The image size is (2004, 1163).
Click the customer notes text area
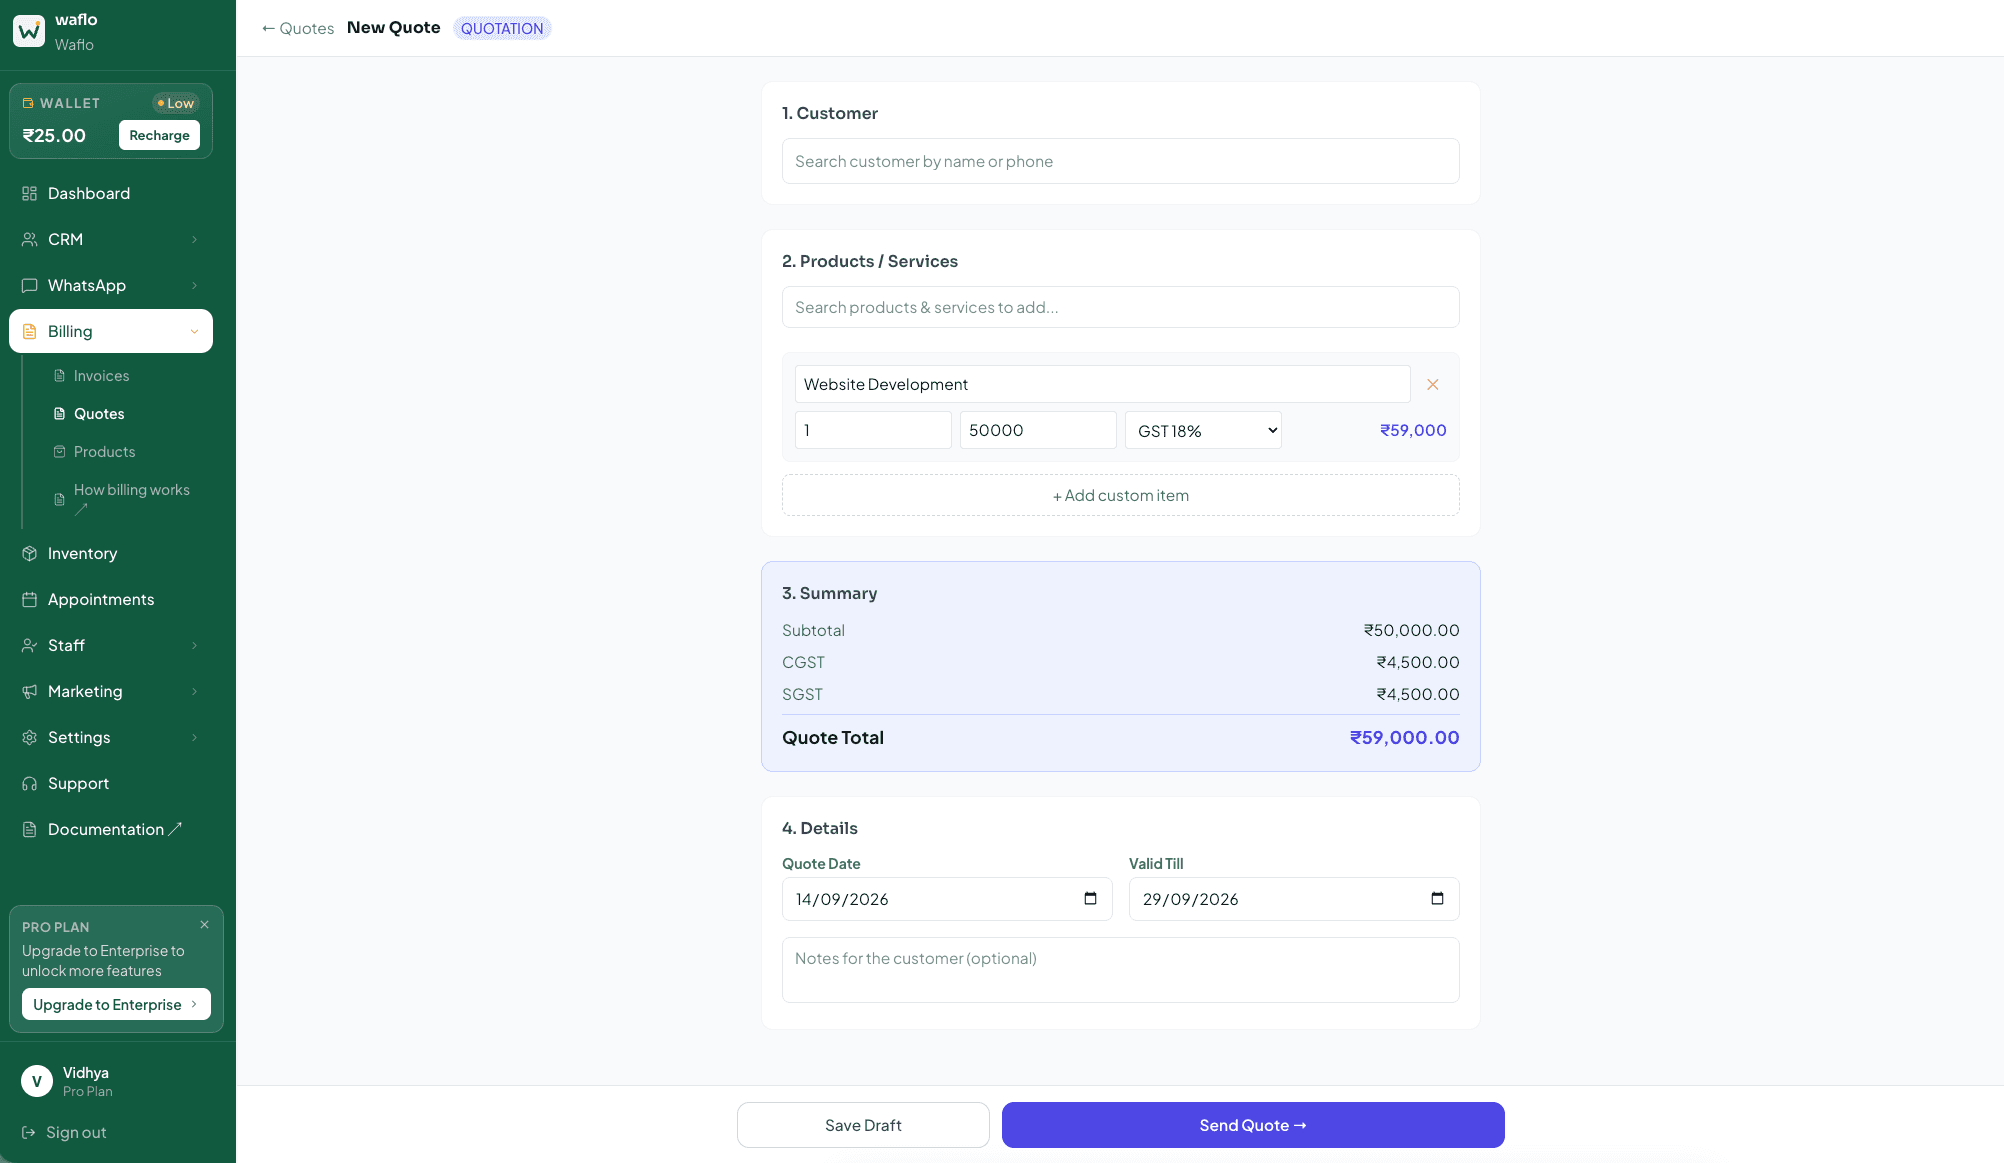pos(1120,970)
